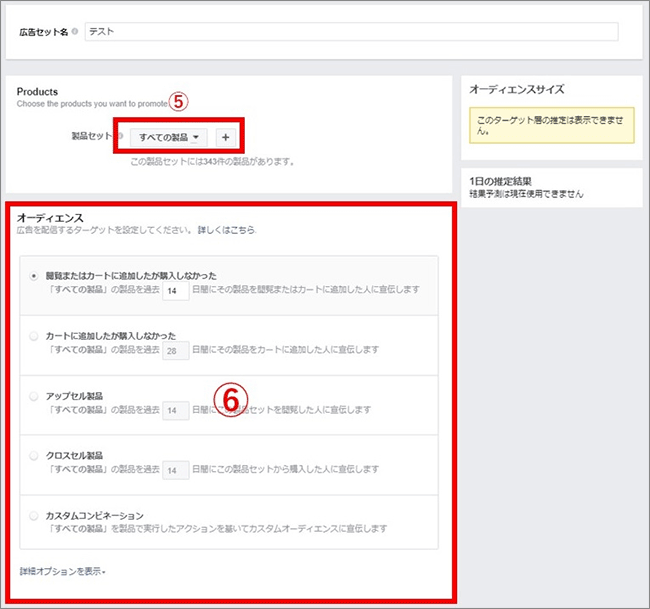The image size is (650, 609).
Task: Select the カスタムコンビネーション audience option
Action: tap(35, 516)
